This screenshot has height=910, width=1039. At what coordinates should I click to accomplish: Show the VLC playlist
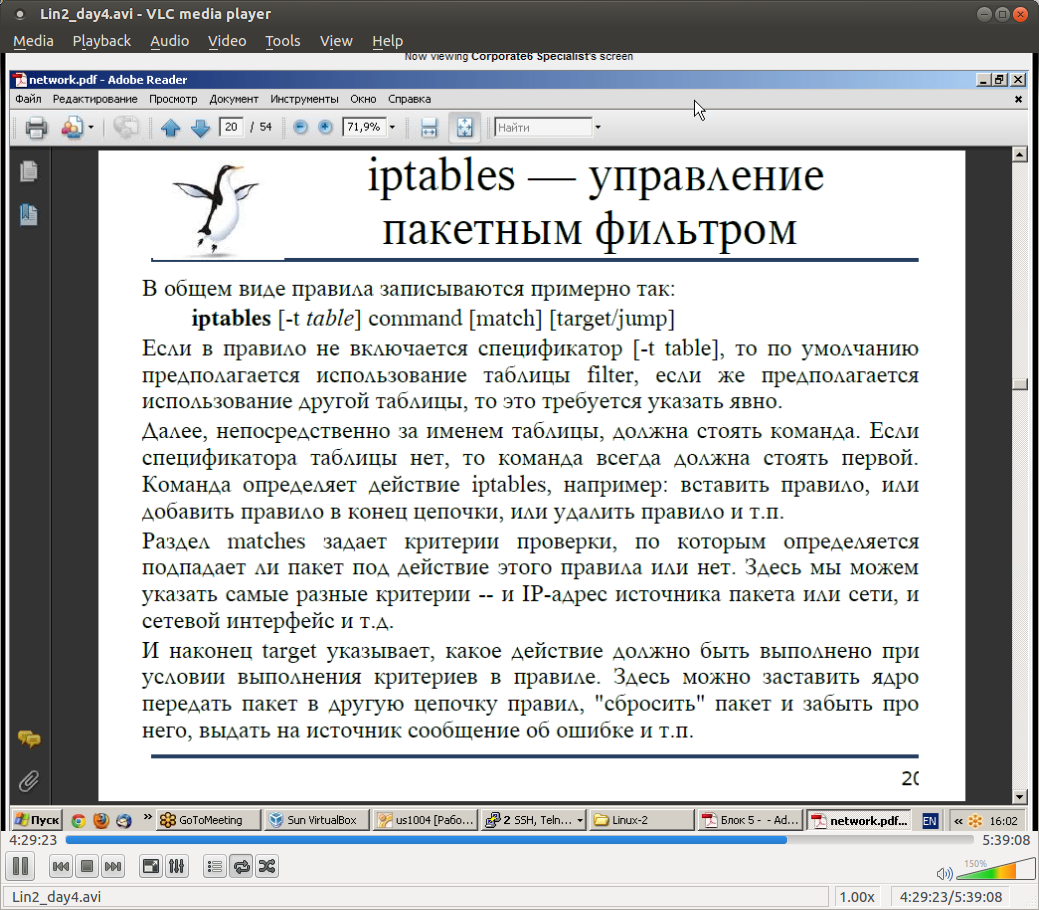pos(214,866)
